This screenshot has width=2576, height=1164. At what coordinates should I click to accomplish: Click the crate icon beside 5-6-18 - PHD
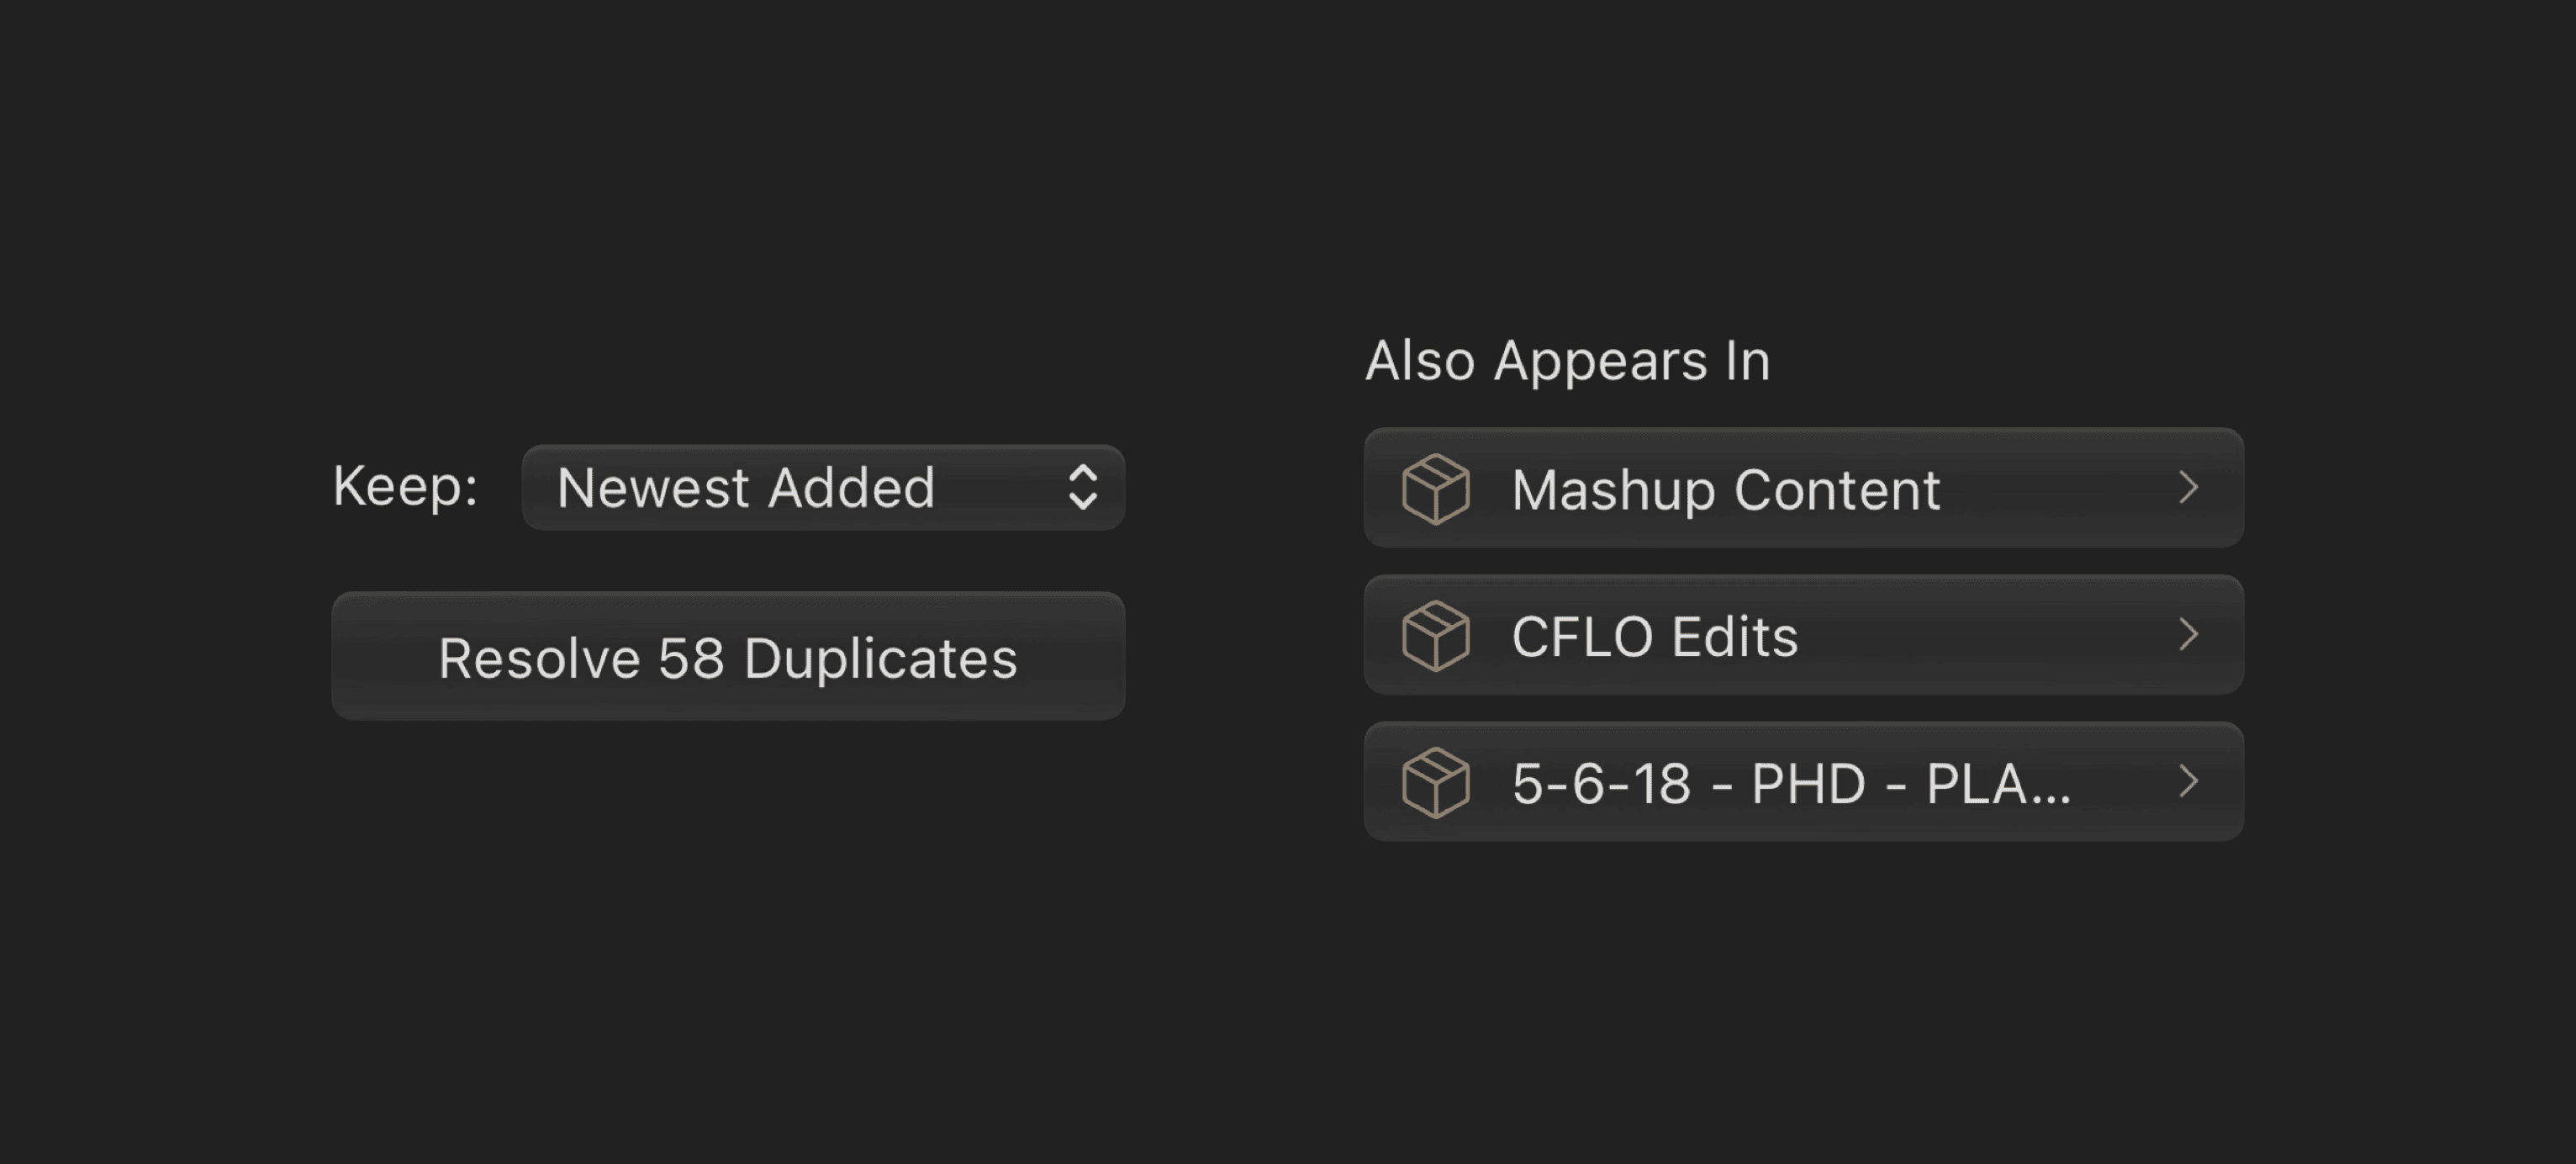click(1435, 783)
